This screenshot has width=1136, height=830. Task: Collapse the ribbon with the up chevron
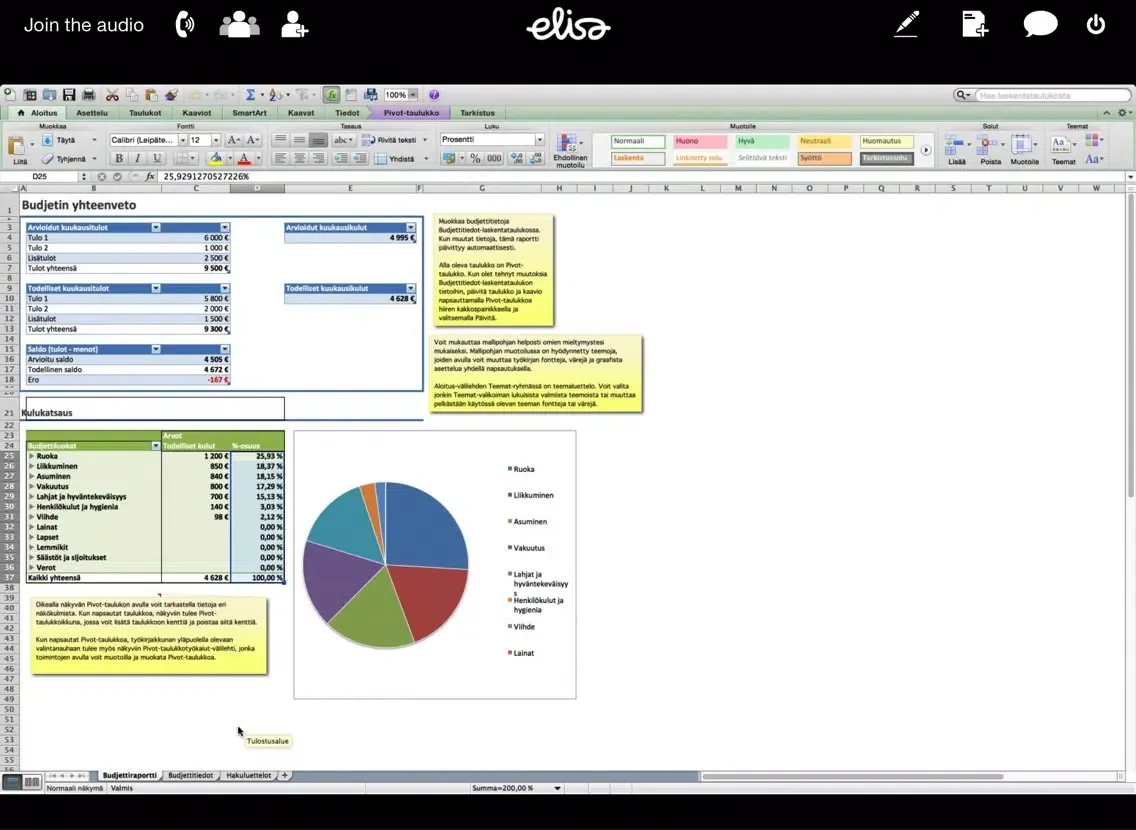click(x=1106, y=113)
